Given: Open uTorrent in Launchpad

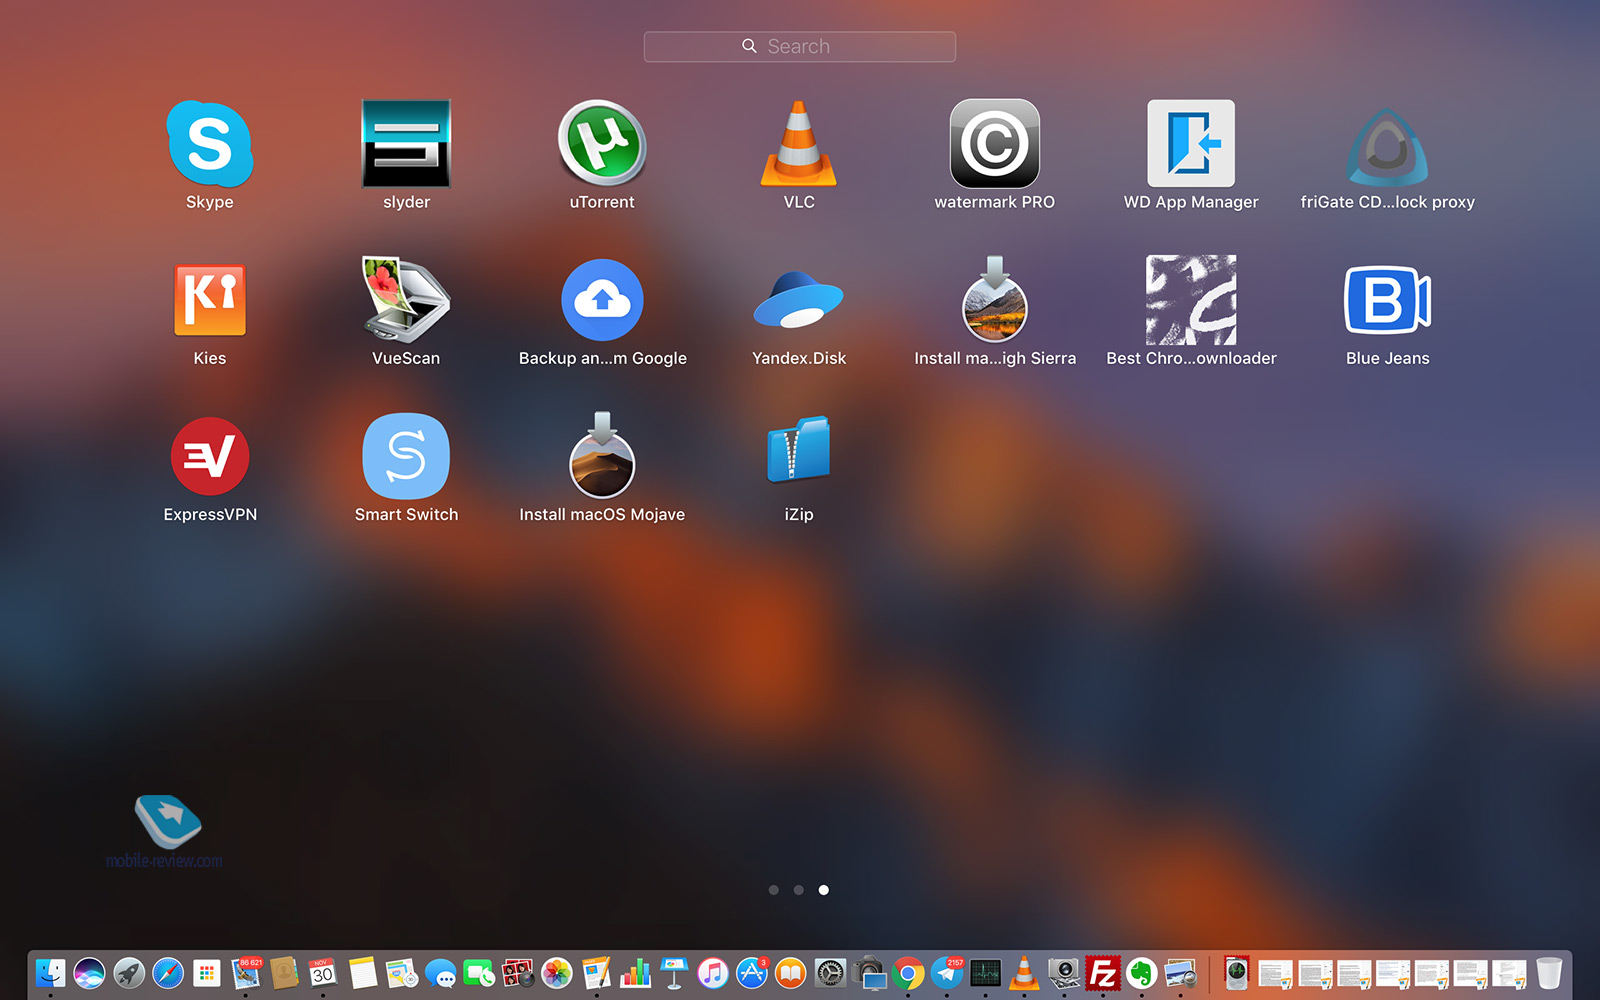Looking at the screenshot, I should (602, 143).
